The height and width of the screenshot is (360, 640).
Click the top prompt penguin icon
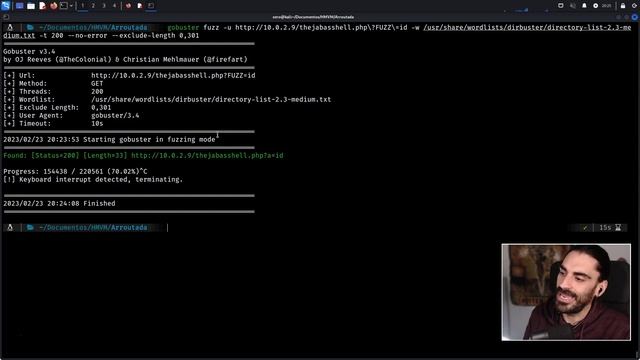point(10,27)
